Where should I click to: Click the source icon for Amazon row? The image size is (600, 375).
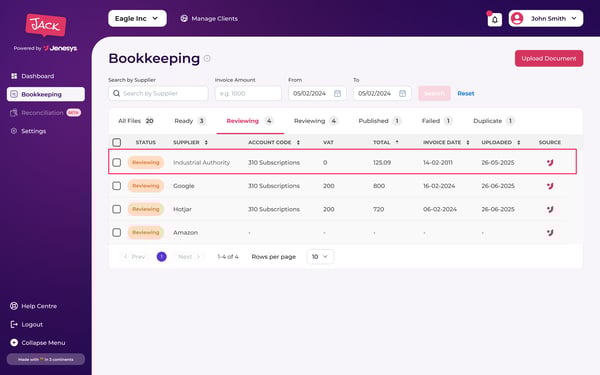550,233
